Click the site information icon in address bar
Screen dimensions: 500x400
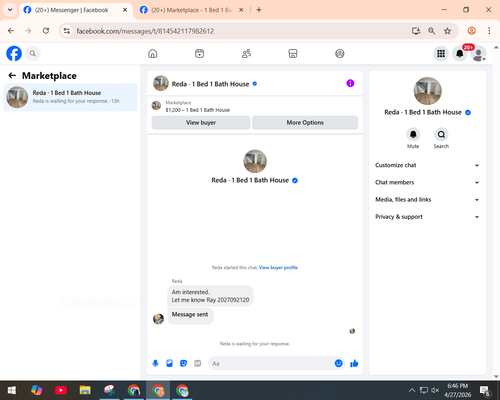67,31
